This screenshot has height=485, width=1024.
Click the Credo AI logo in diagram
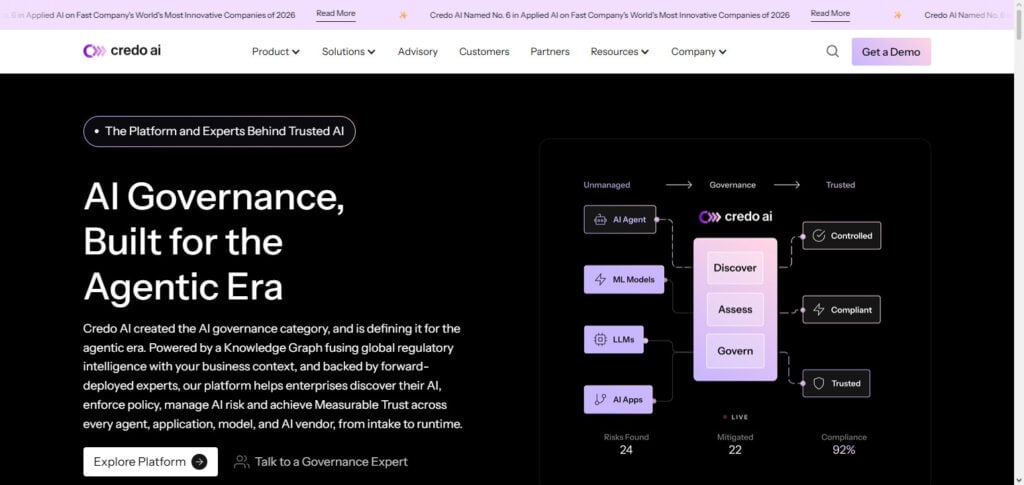[735, 217]
